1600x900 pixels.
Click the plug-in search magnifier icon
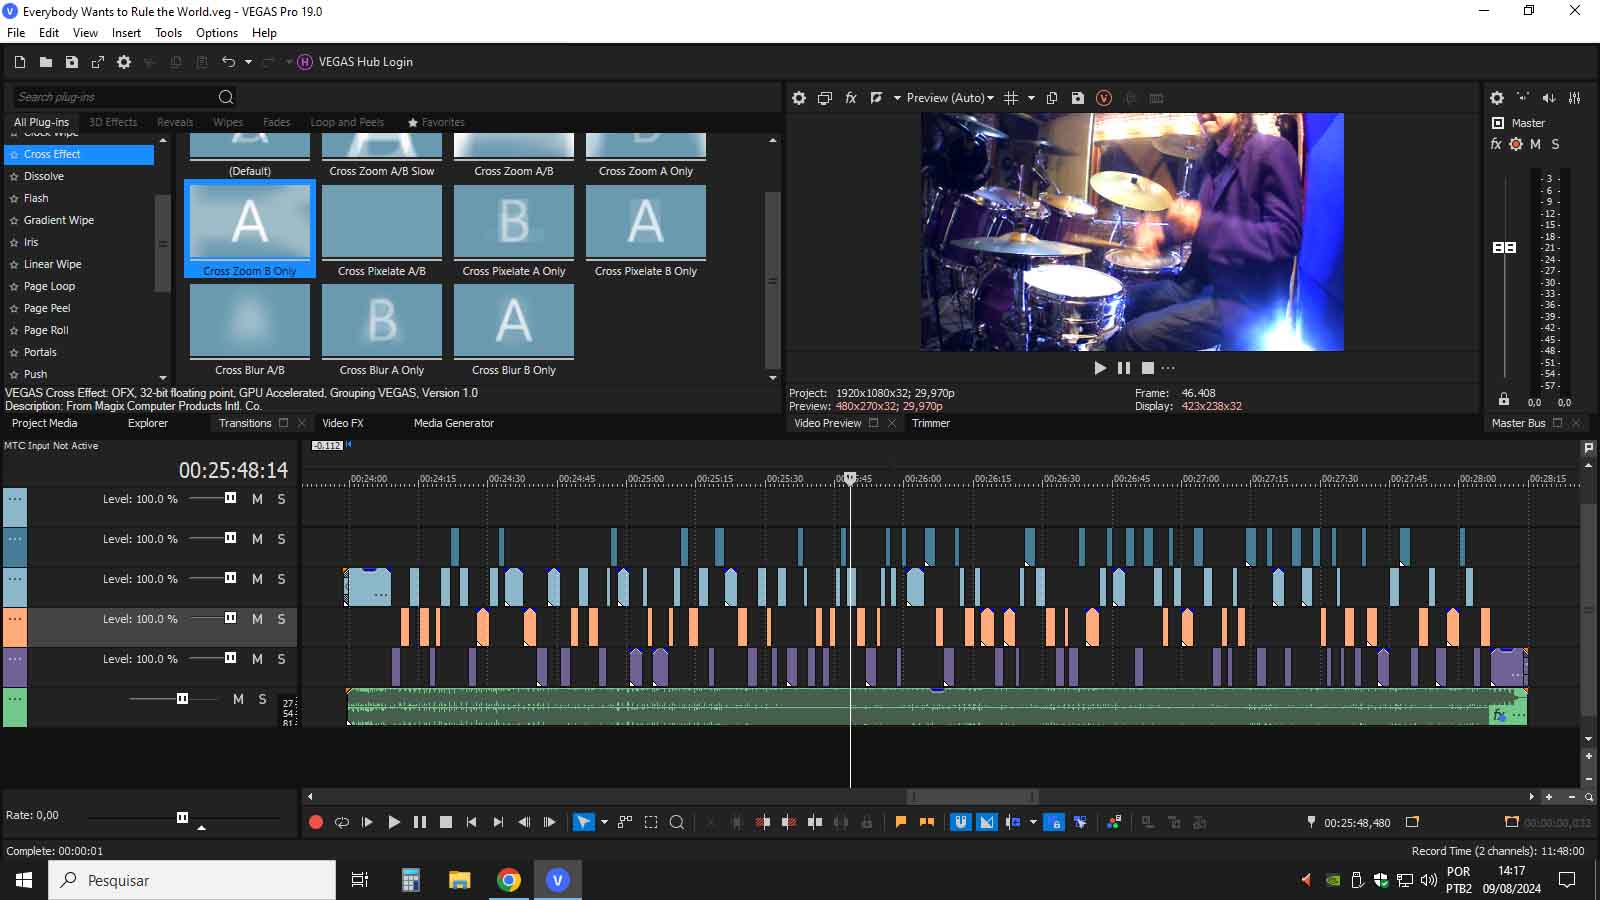click(x=226, y=97)
